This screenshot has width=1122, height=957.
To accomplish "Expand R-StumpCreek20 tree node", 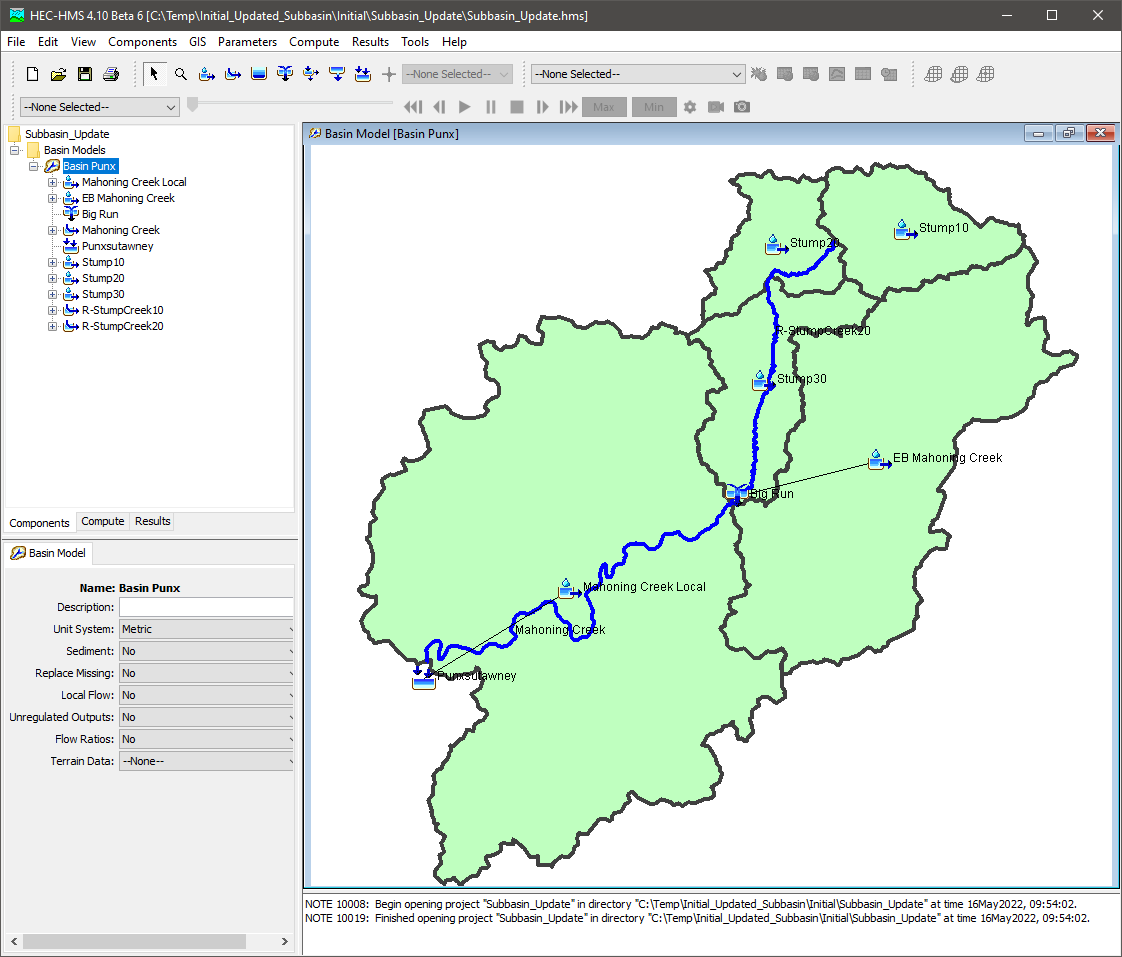I will [x=52, y=326].
